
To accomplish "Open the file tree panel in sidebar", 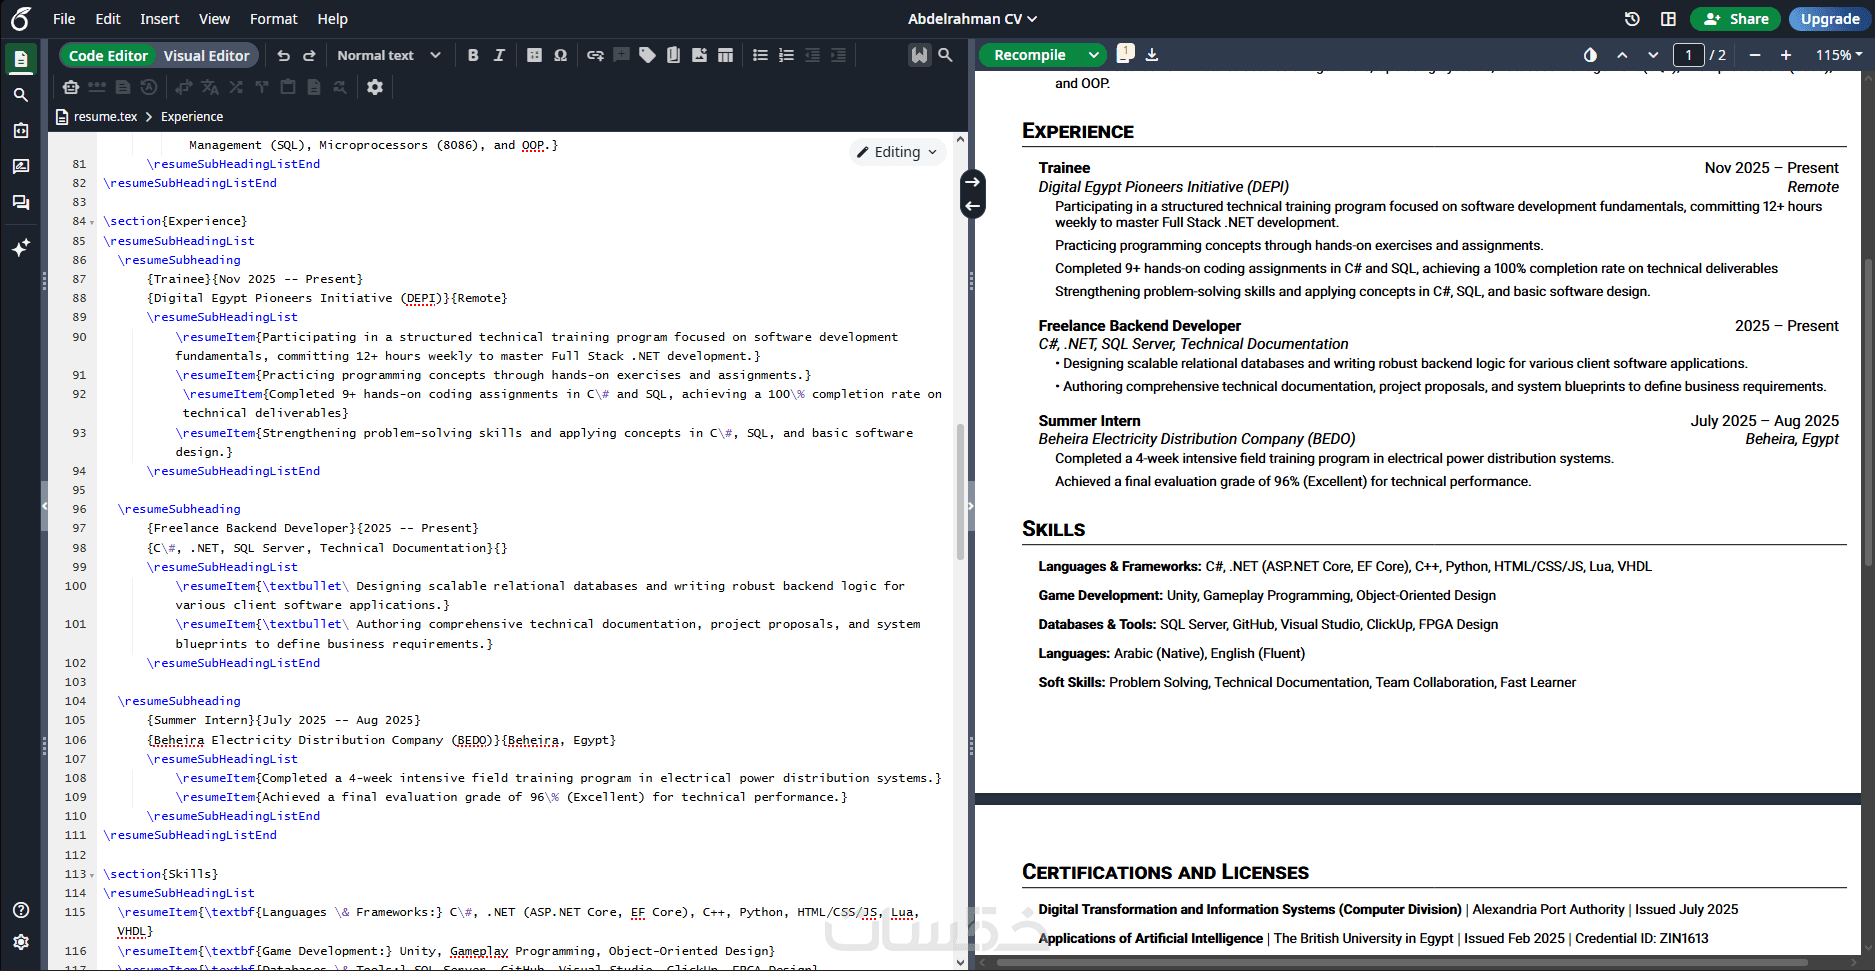I will (x=21, y=59).
